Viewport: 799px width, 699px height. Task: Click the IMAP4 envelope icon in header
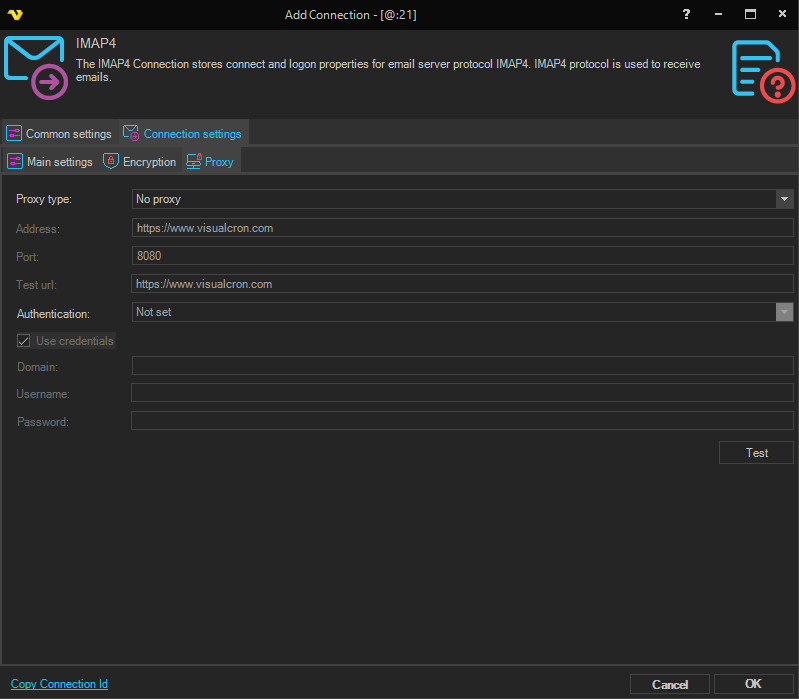click(x=36, y=67)
